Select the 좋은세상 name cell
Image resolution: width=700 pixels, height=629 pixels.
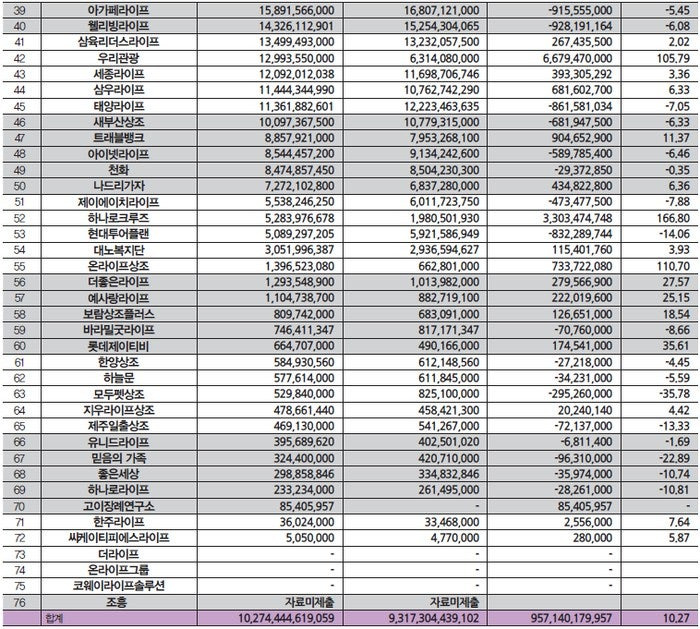pos(118,474)
